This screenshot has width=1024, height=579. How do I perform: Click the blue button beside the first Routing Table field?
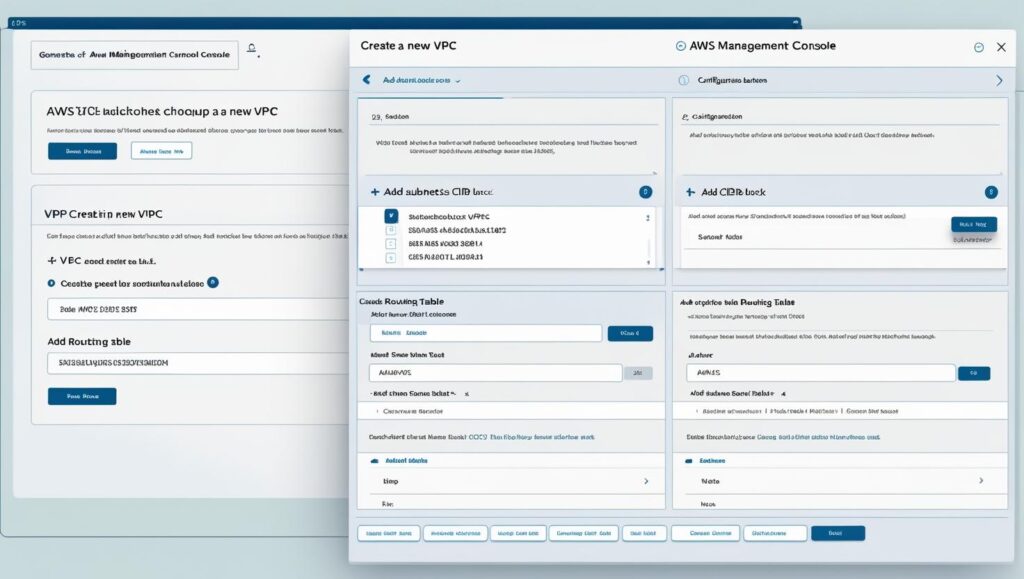click(630, 334)
